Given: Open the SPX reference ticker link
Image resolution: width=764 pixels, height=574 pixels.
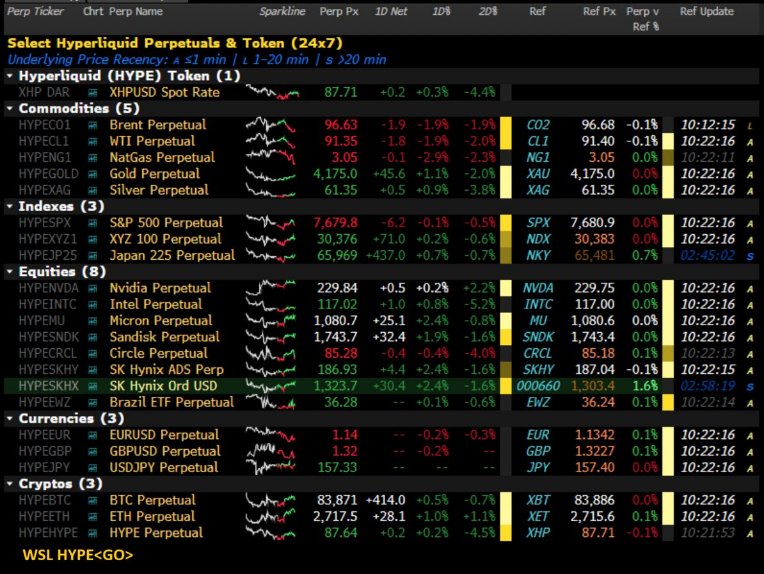Looking at the screenshot, I should [538, 223].
